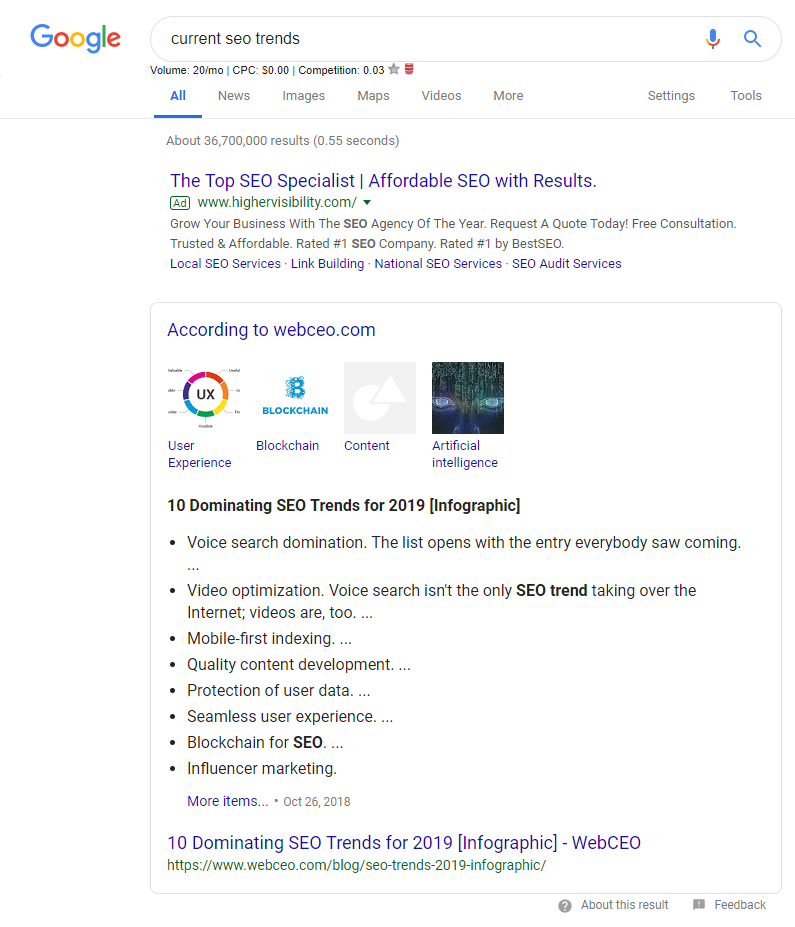795x927 pixels.
Task: Click According to webceo.com heading
Action: pyautogui.click(x=271, y=329)
